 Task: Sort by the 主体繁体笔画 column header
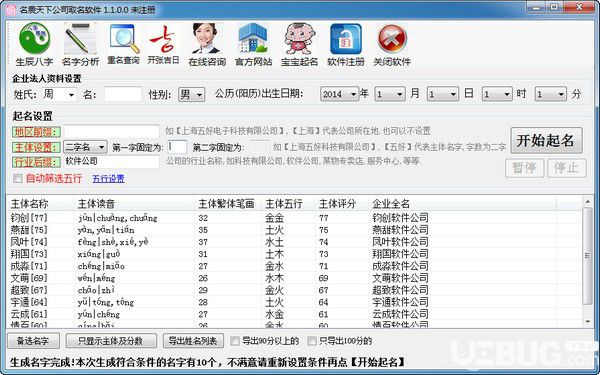[x=228, y=204]
